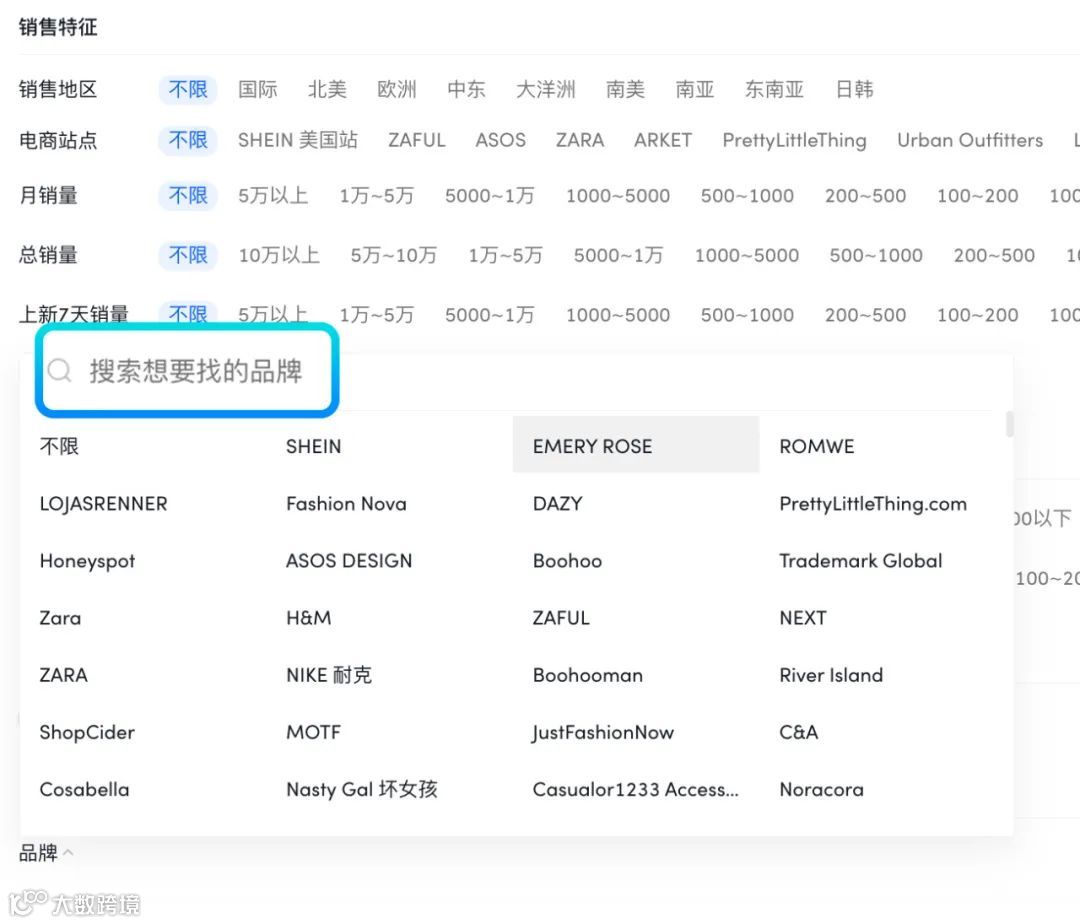Pick LOJASRENNER brand from list

103,503
